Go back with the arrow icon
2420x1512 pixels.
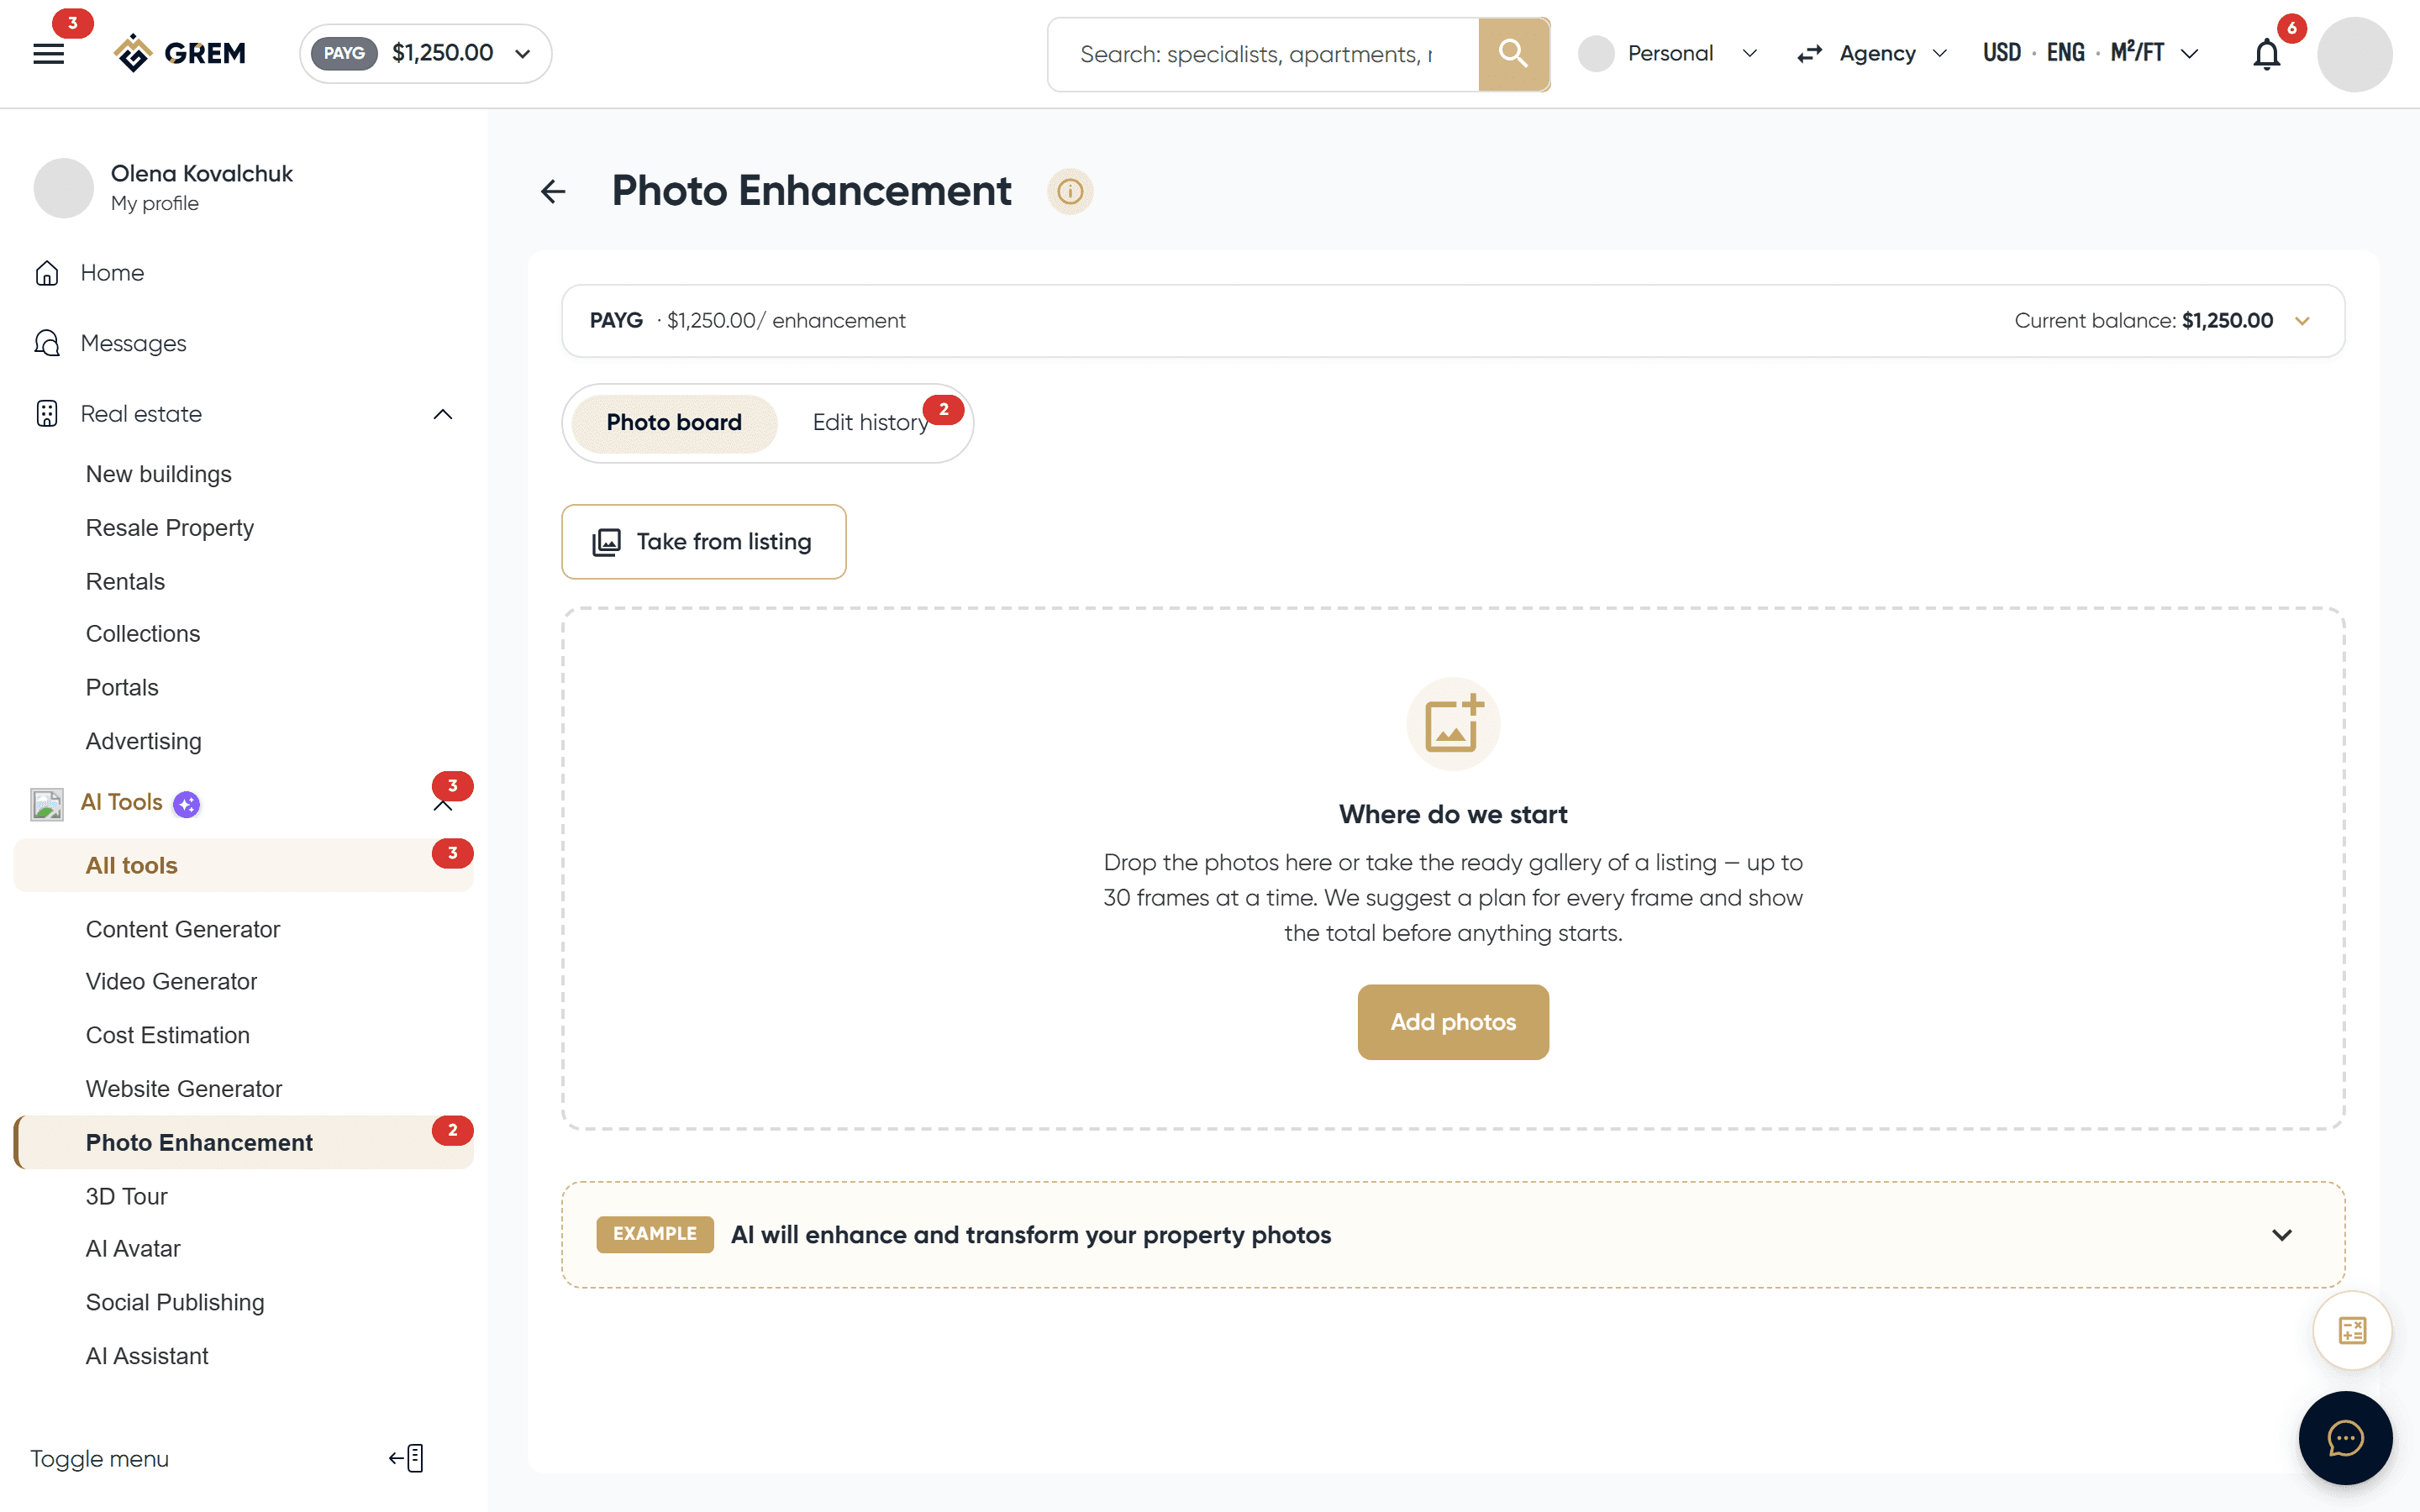pyautogui.click(x=553, y=191)
